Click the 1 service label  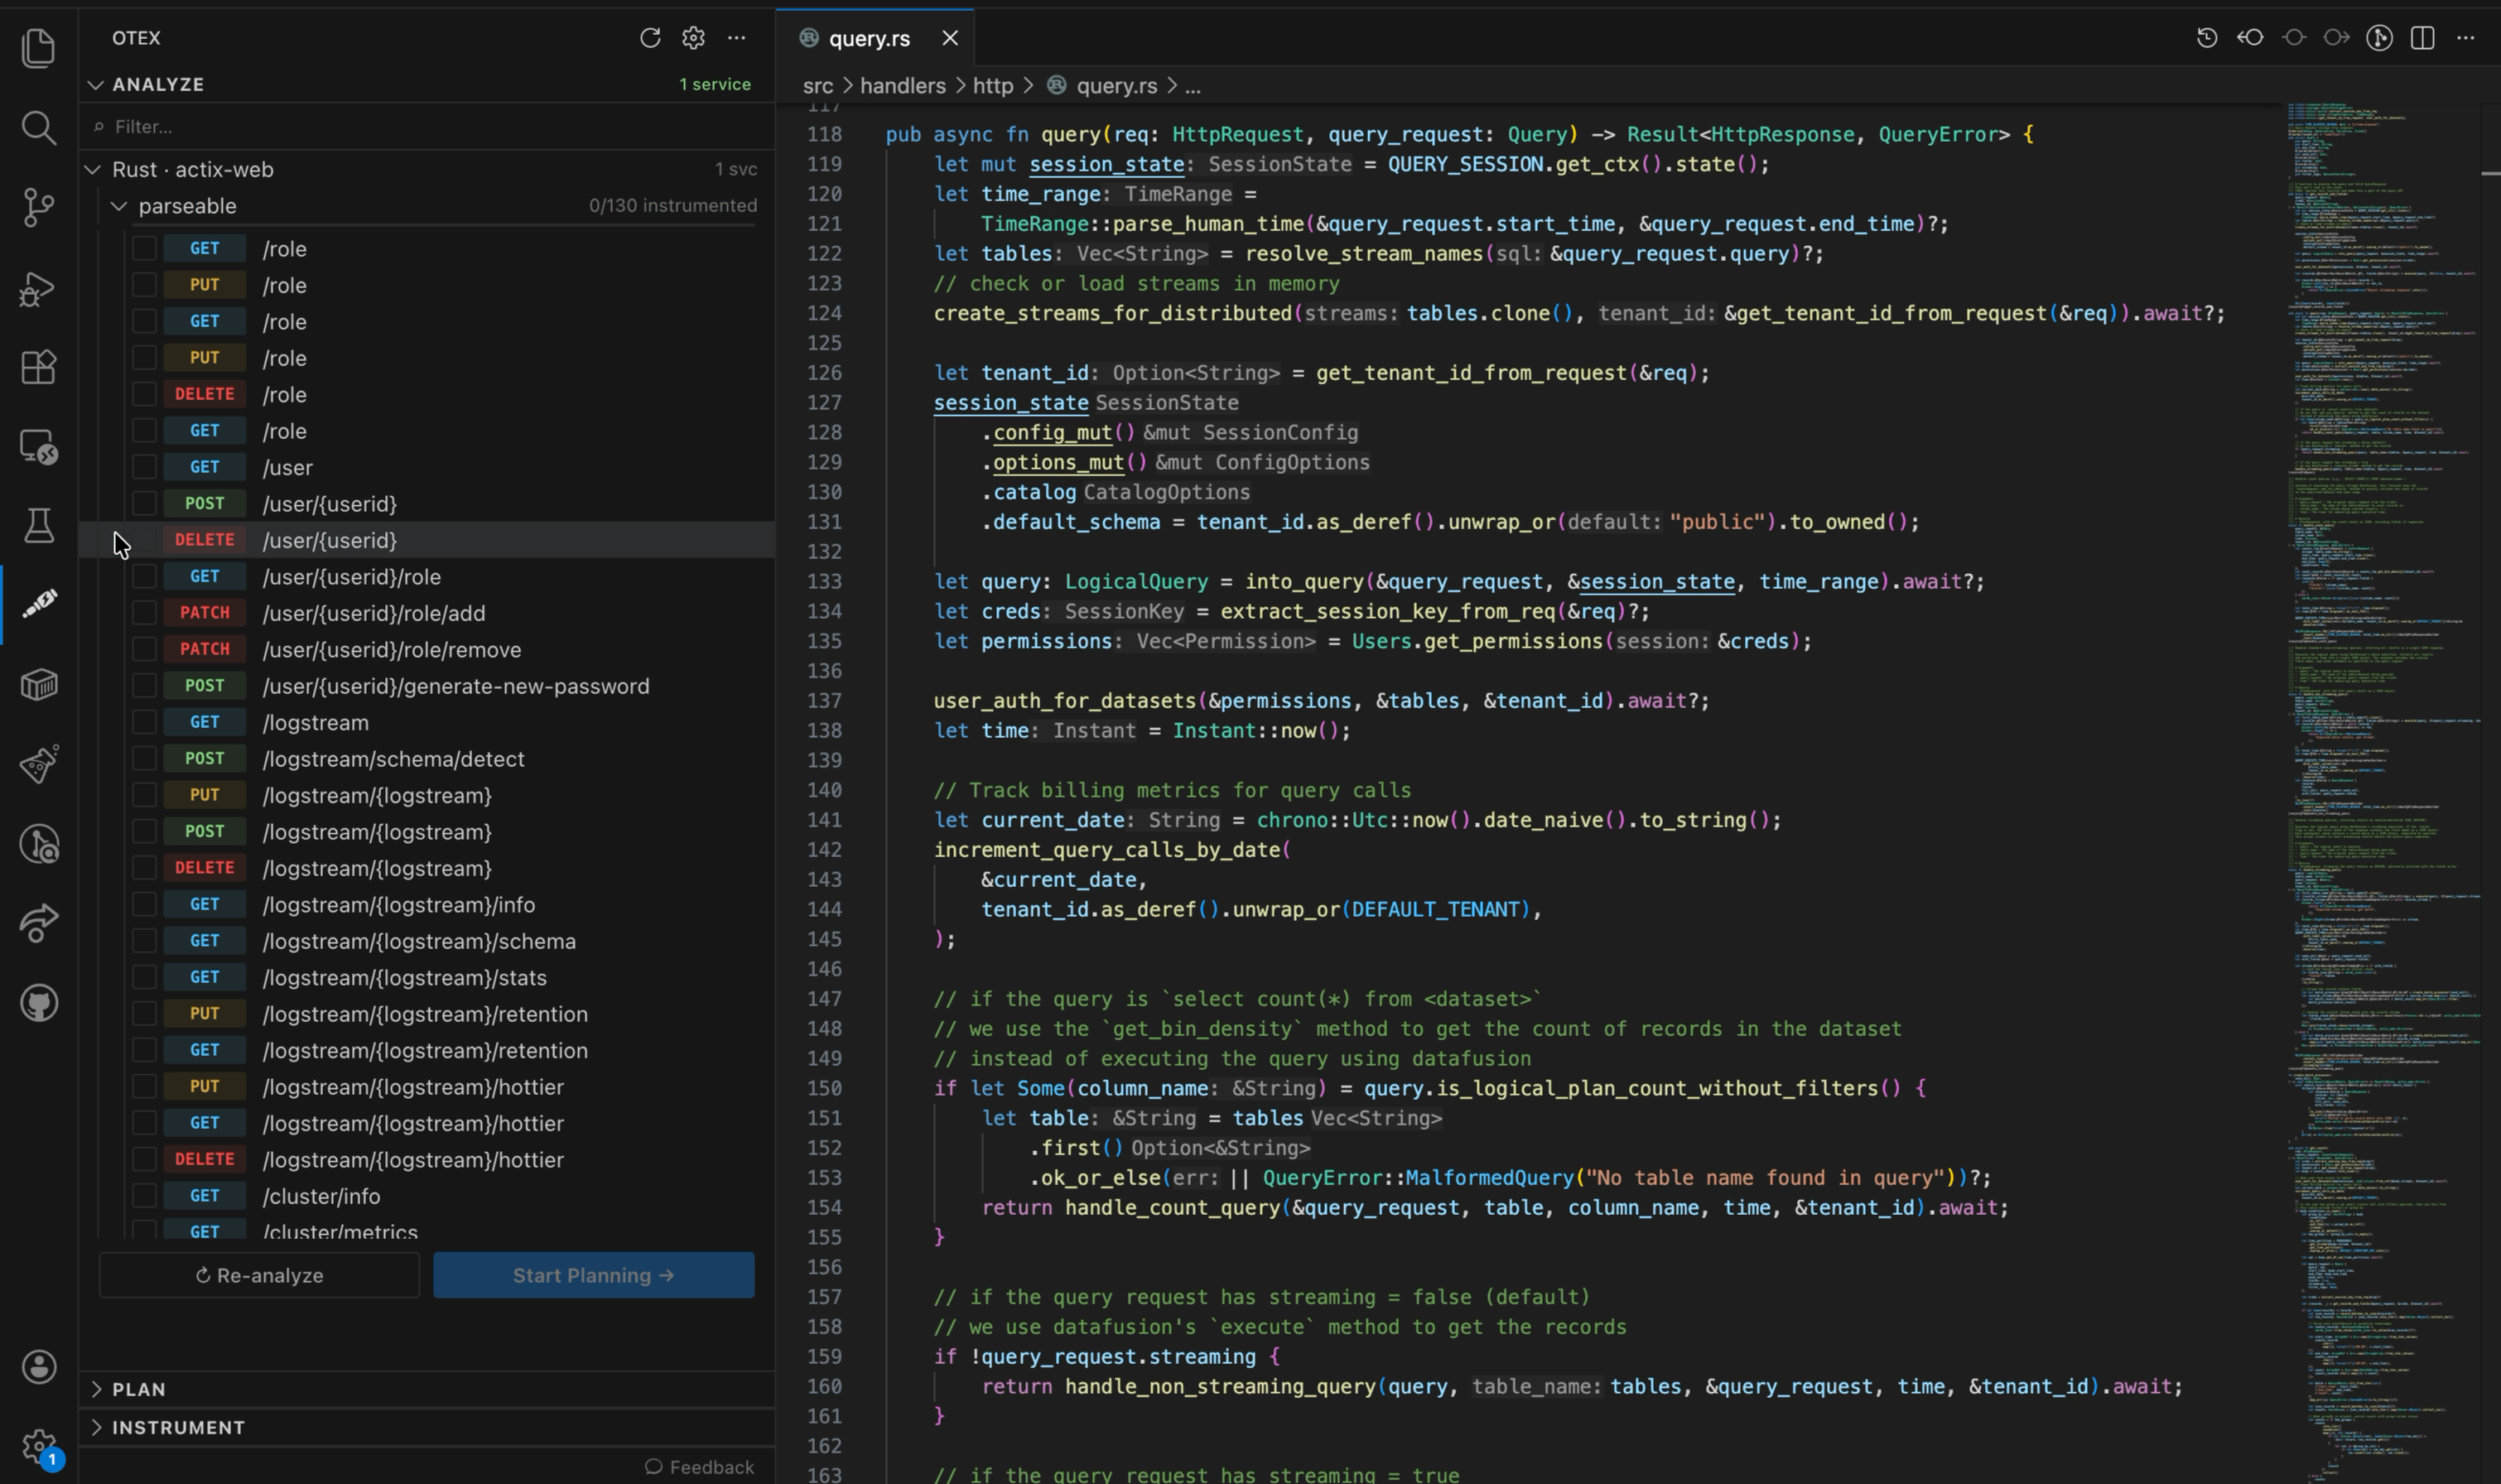pos(715,84)
